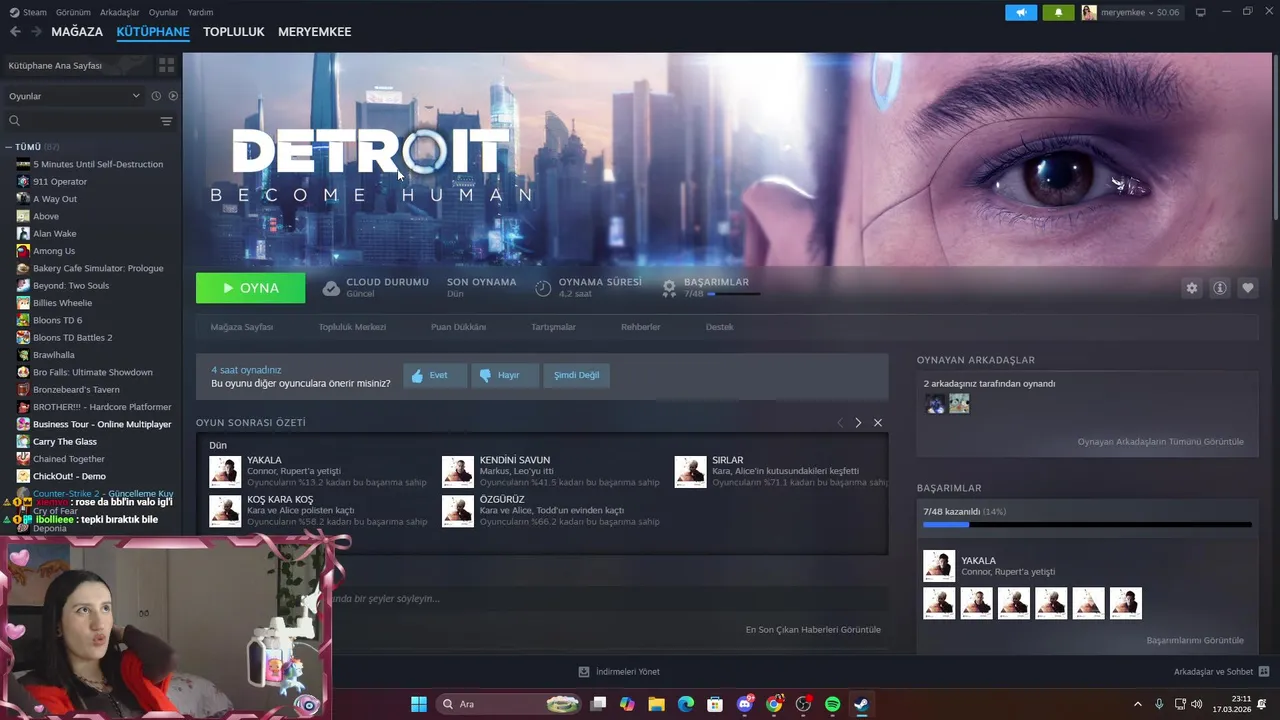
Task: Open the Yardım menu
Action: click(x=200, y=12)
